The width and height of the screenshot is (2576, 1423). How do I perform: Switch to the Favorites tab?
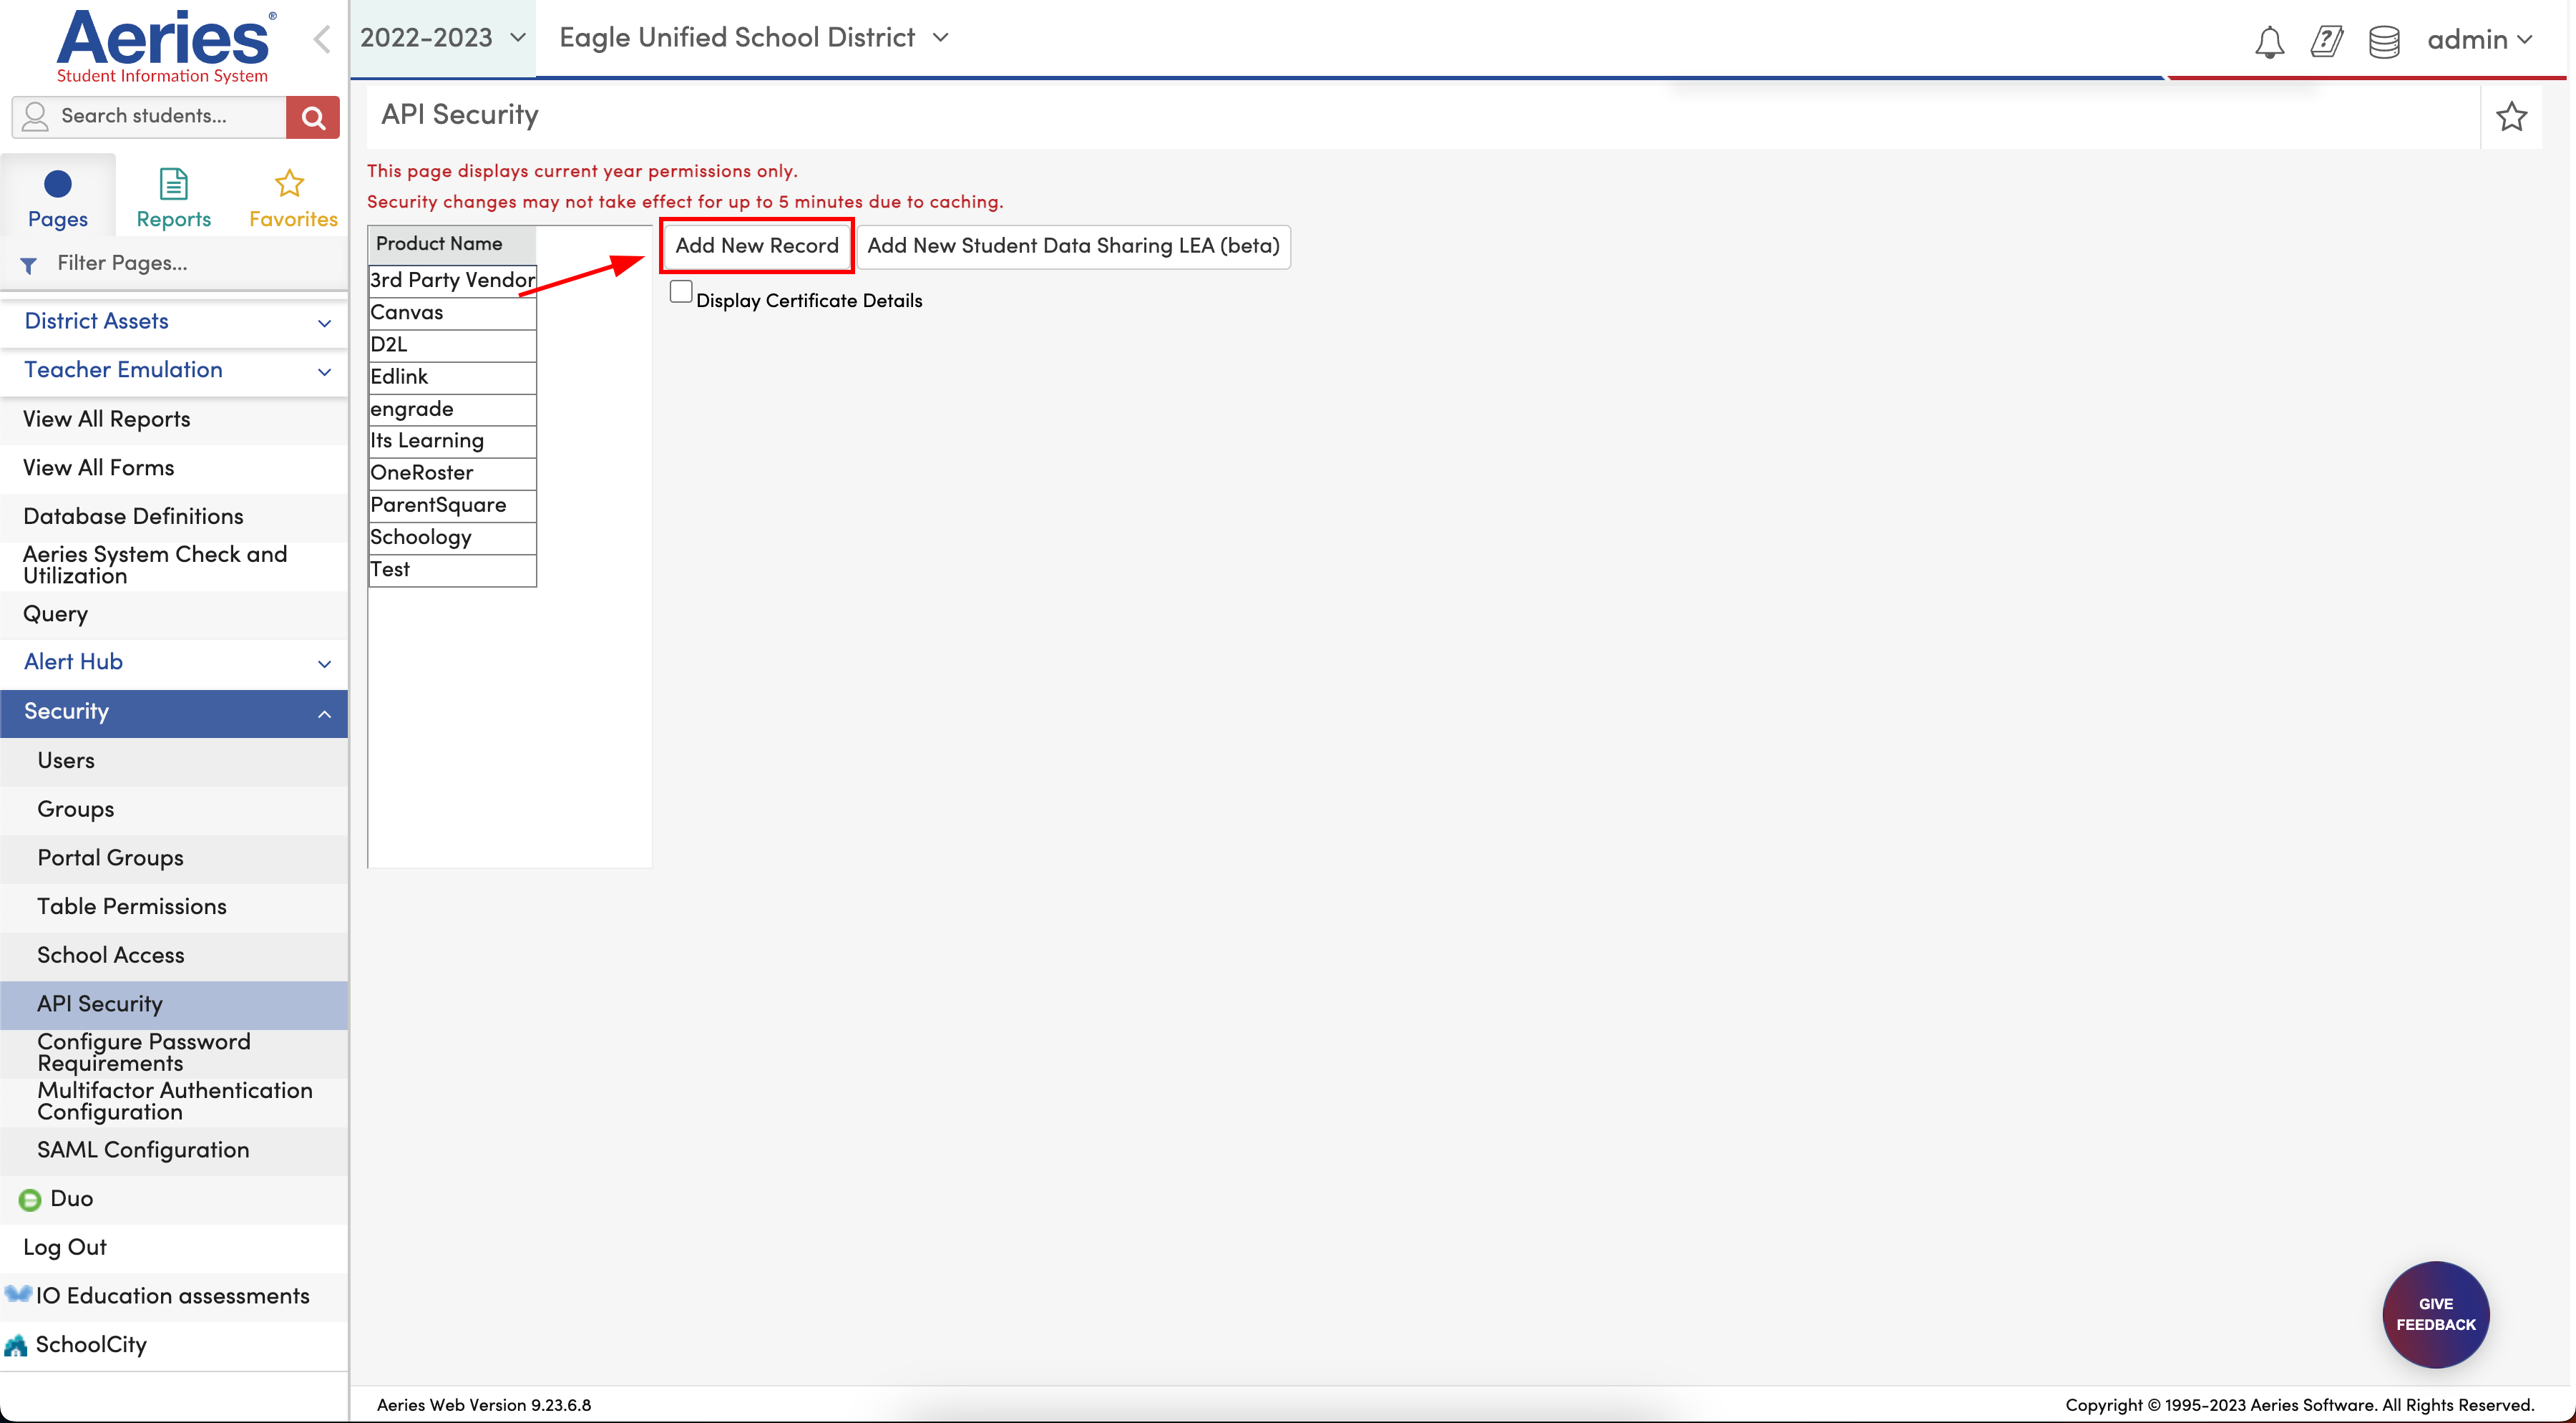click(292, 198)
